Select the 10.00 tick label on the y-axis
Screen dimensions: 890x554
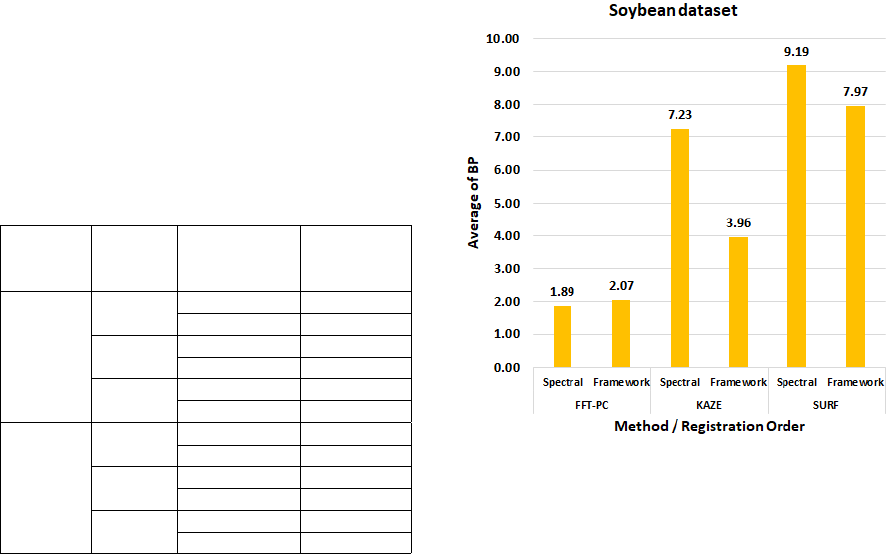(x=503, y=39)
